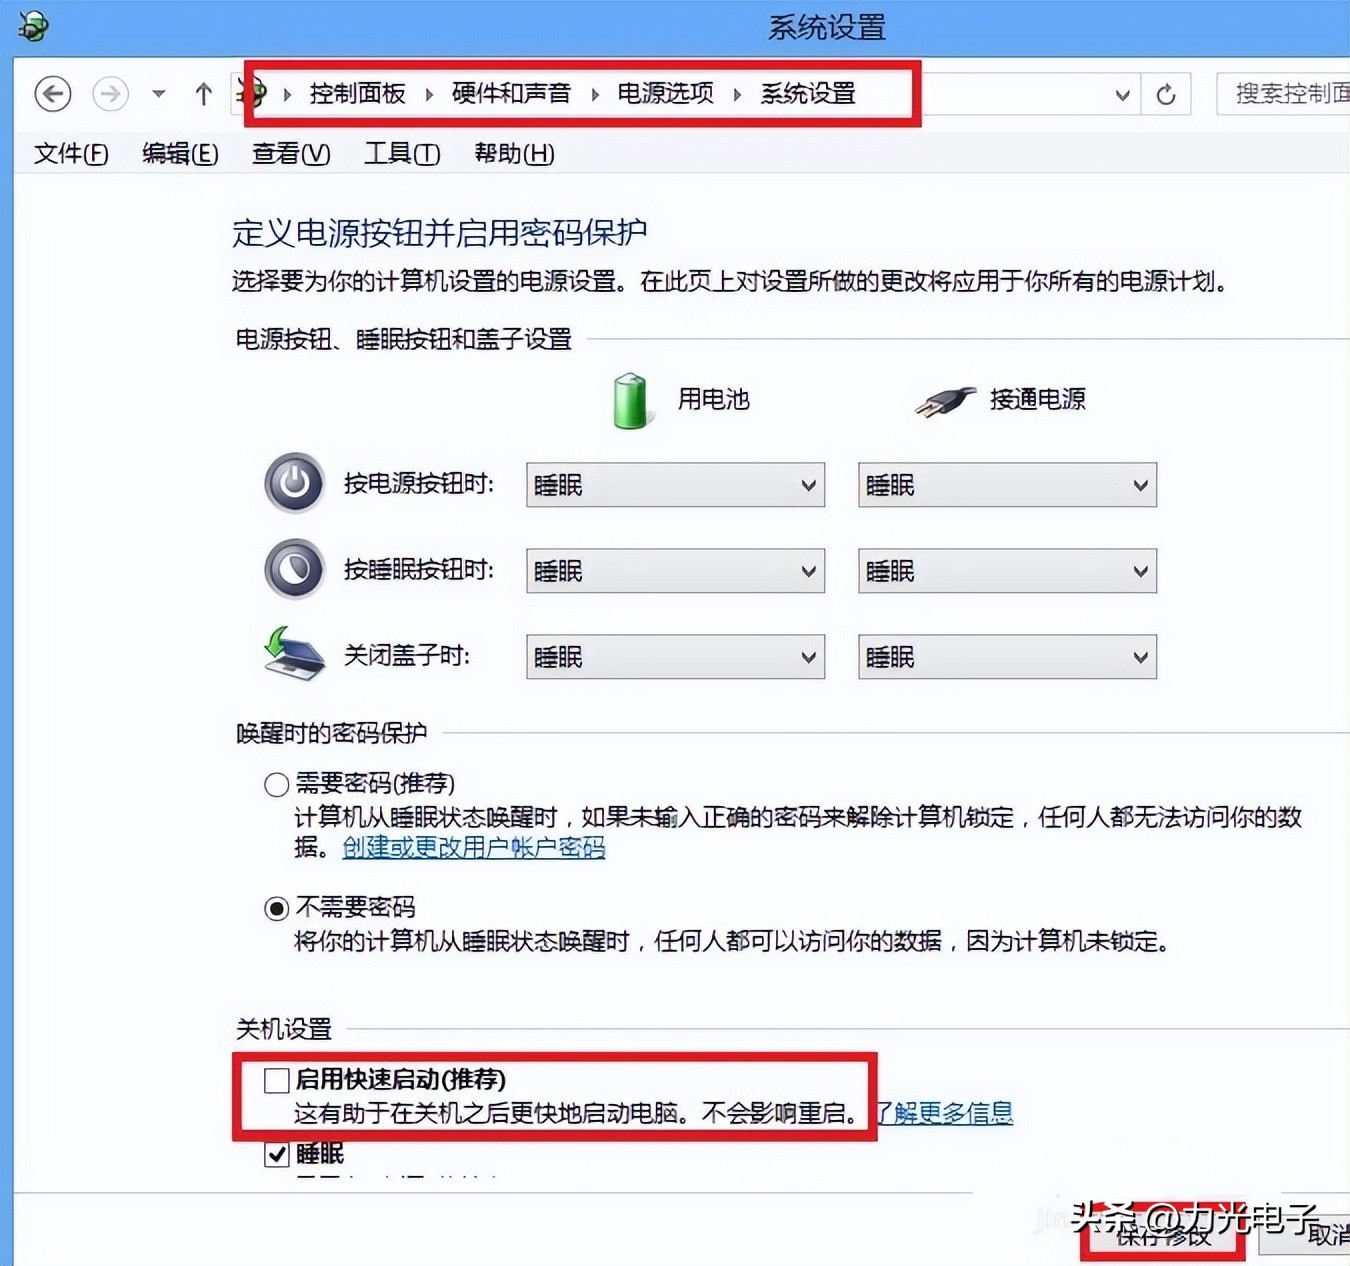Open the 工具 menu
Screen dimensions: 1350x1266
point(399,154)
